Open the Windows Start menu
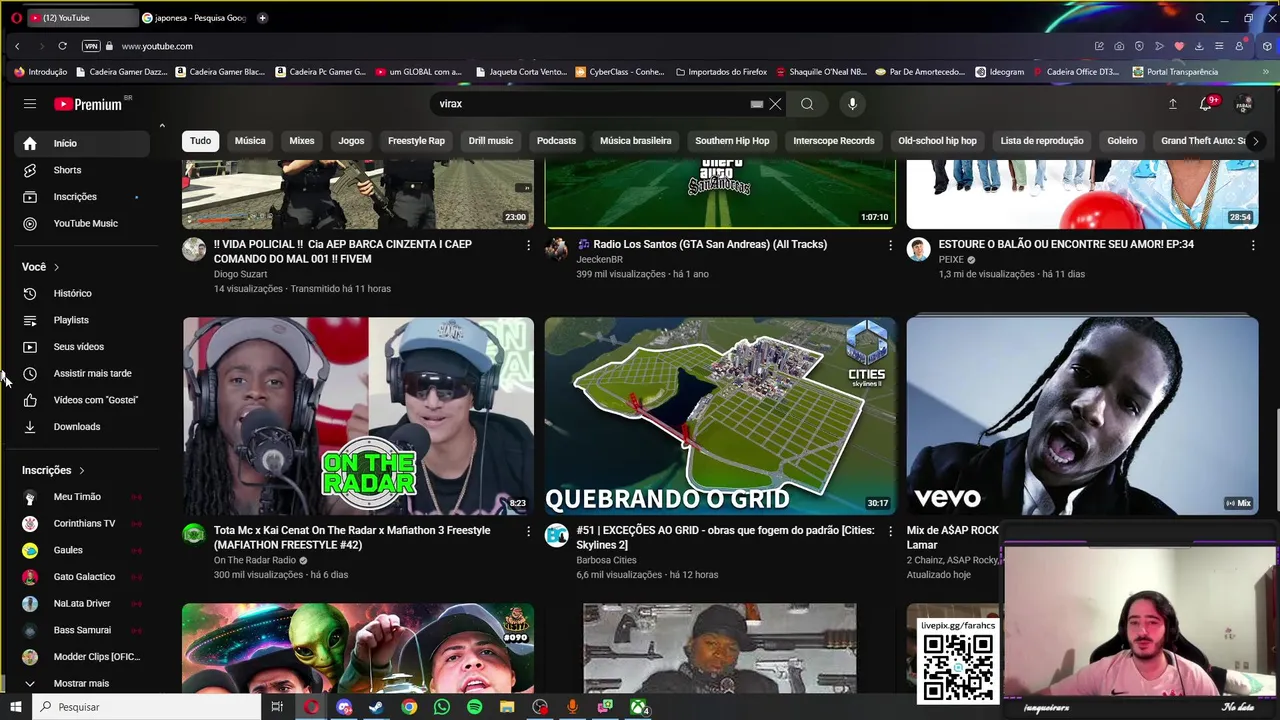Screen dimensions: 1280x720 (x=15, y=707)
